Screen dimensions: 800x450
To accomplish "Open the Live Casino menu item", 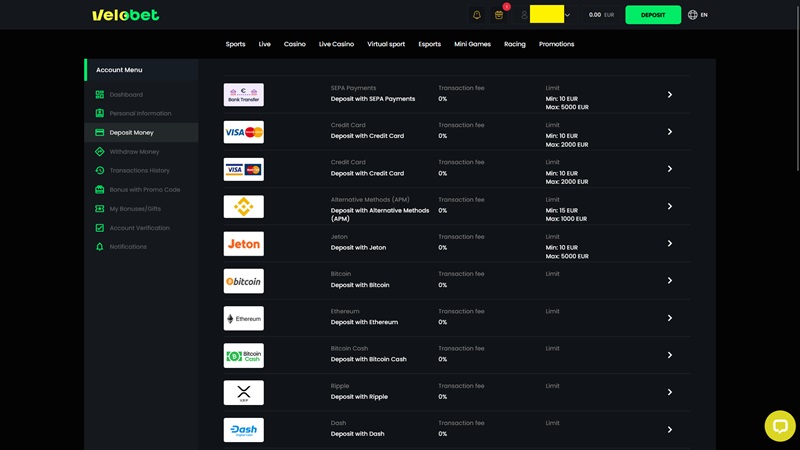I will click(336, 44).
